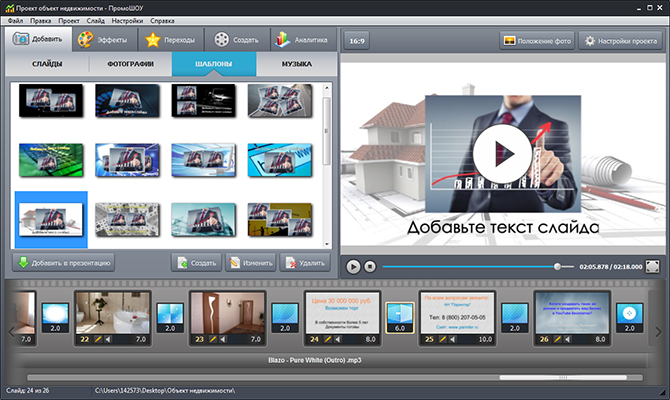The width and height of the screenshot is (670, 400).
Task: Click the sound icon on slide 25
Action: (454, 341)
